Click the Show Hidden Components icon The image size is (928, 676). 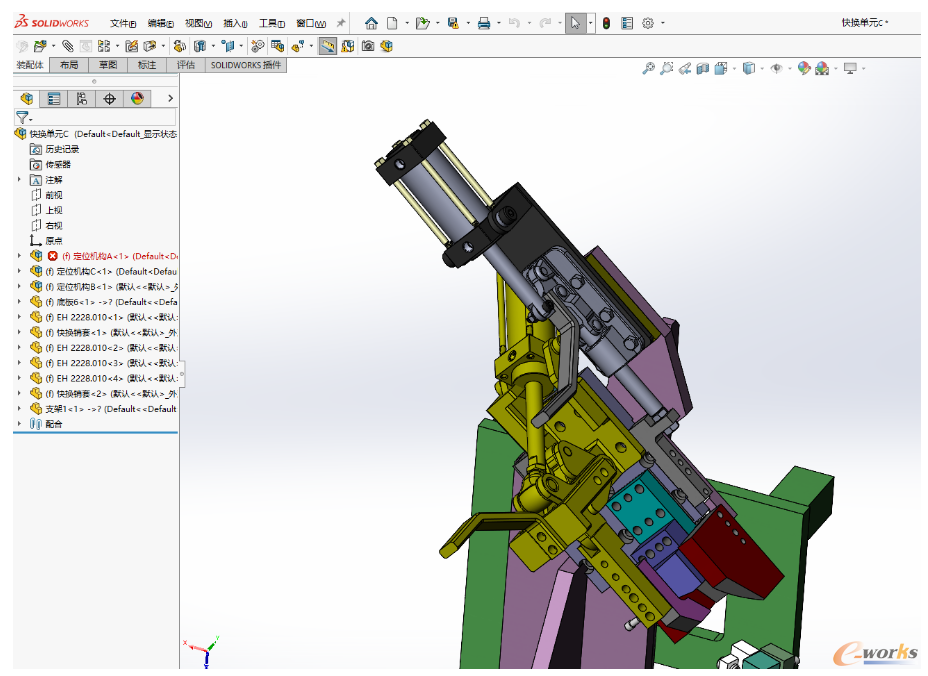(x=179, y=46)
